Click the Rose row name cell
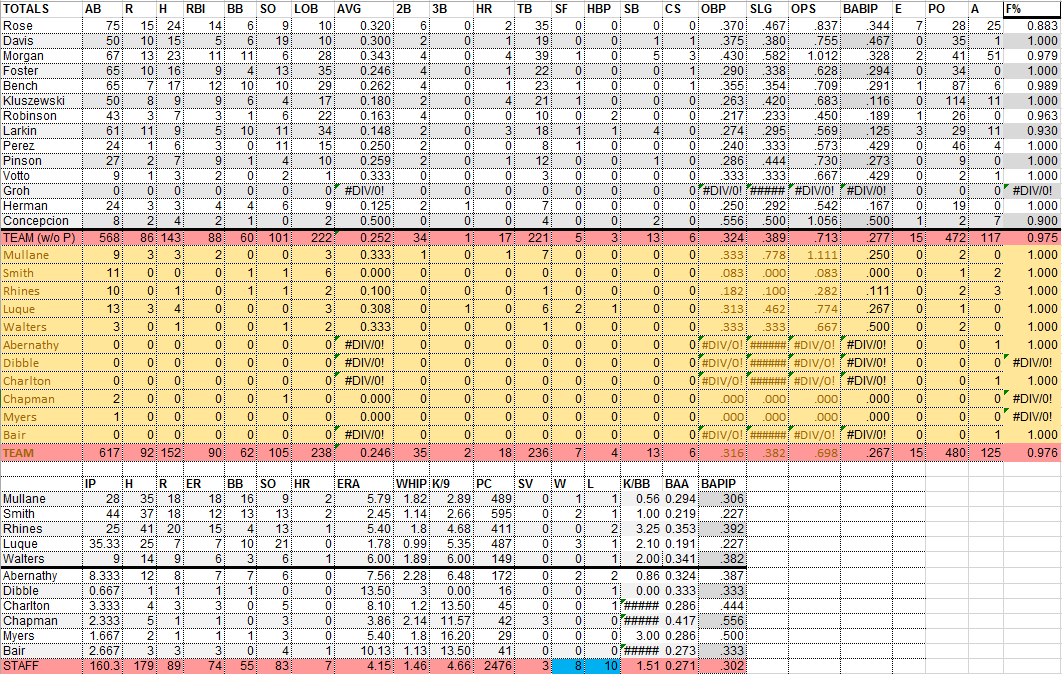 (x=41, y=26)
